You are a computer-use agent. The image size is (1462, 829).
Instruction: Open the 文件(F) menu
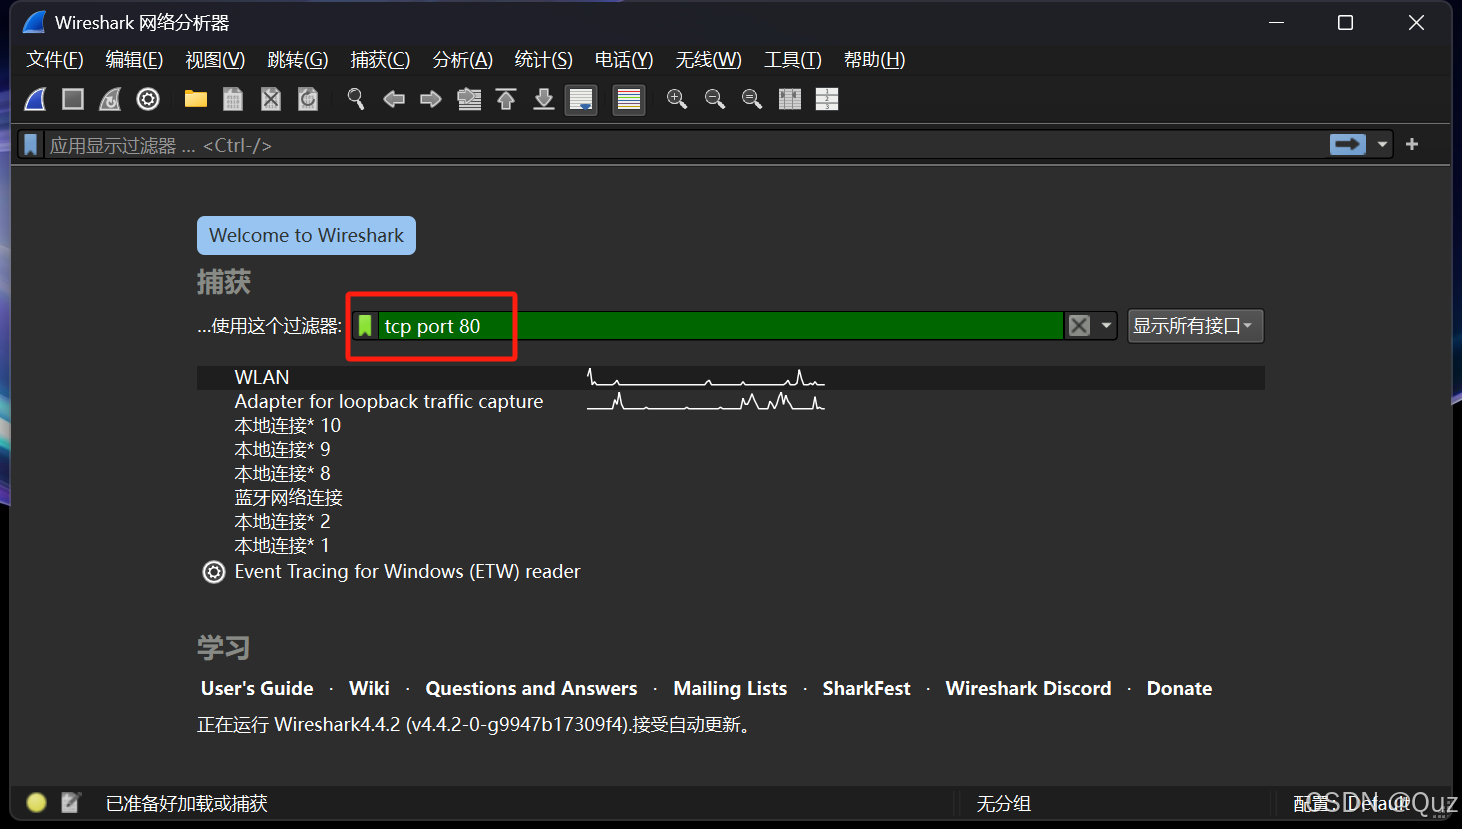55,60
